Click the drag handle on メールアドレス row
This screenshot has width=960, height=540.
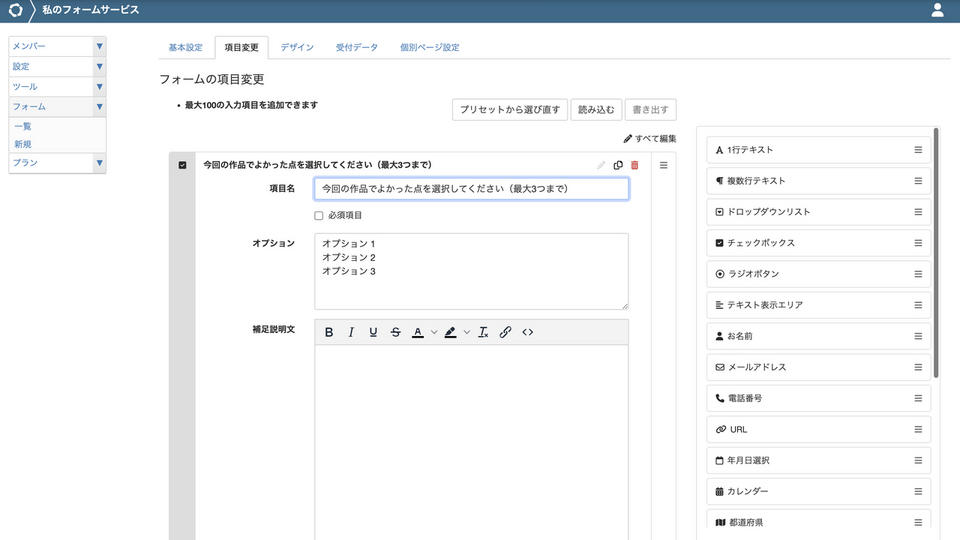pyautogui.click(x=918, y=367)
